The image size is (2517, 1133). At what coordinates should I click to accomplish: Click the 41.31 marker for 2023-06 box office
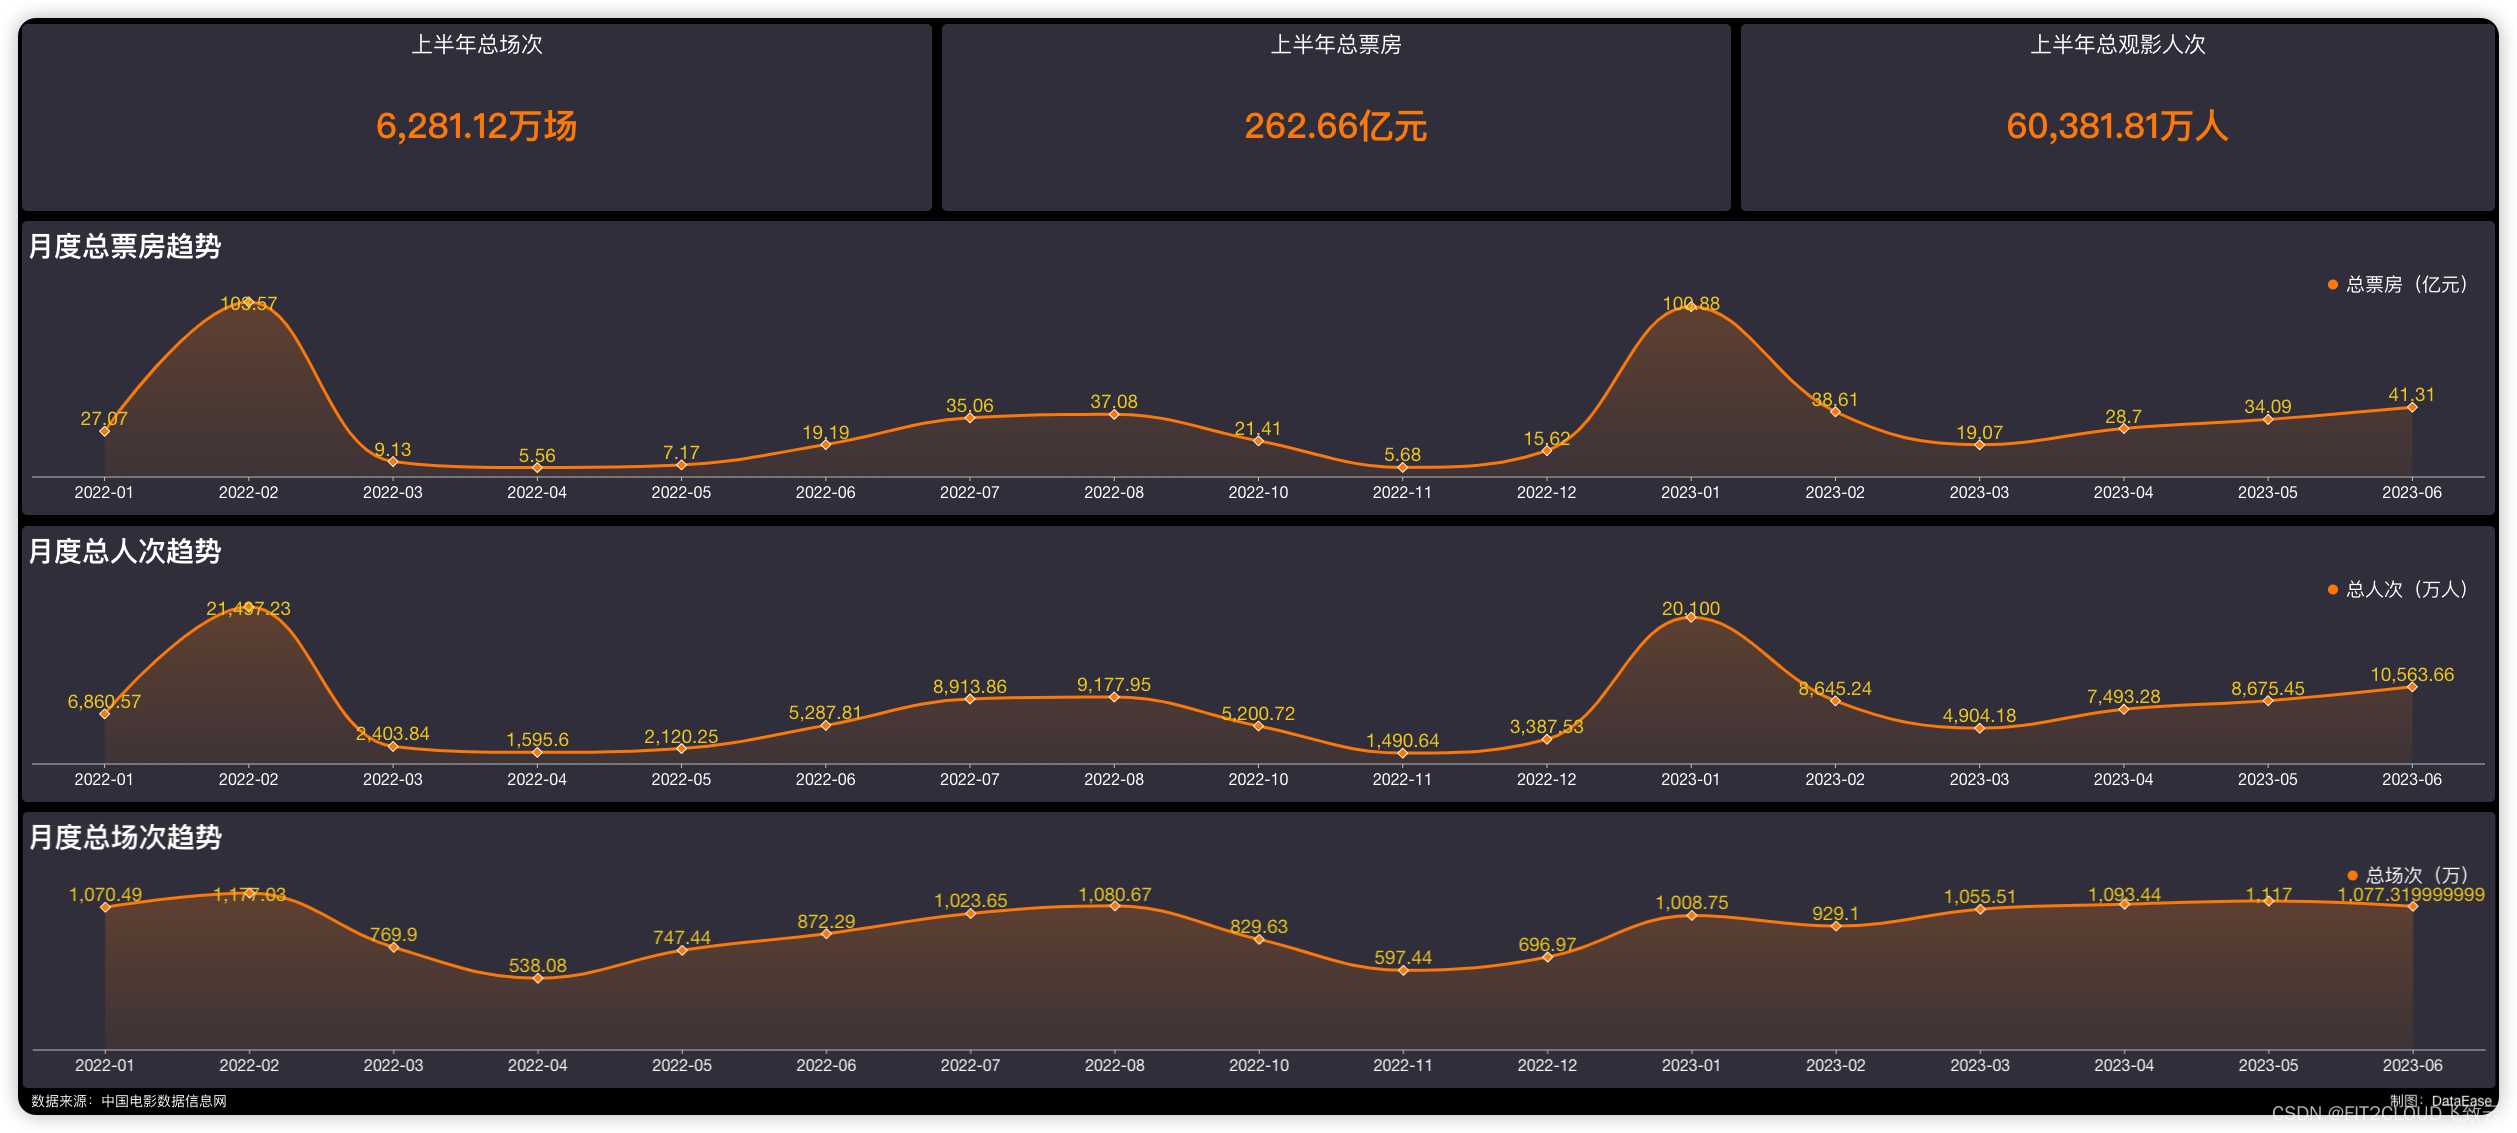pos(2412,407)
